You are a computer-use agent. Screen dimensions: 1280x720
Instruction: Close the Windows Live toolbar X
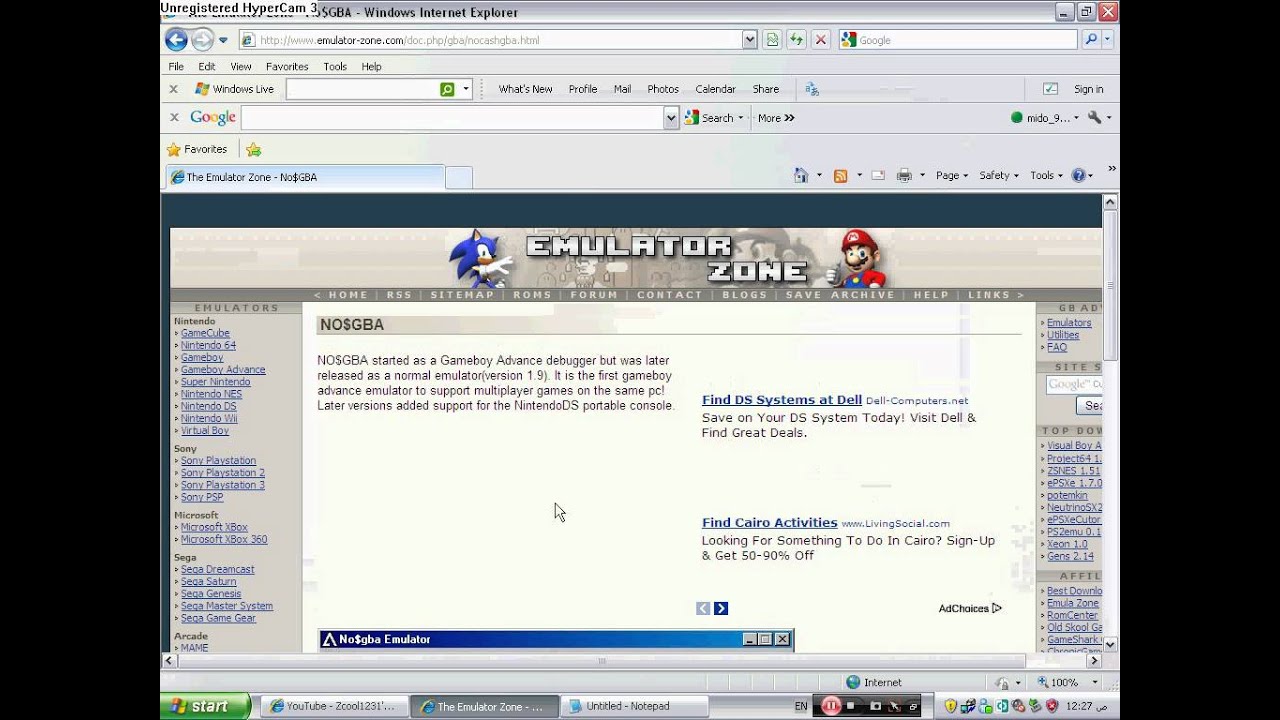click(173, 89)
